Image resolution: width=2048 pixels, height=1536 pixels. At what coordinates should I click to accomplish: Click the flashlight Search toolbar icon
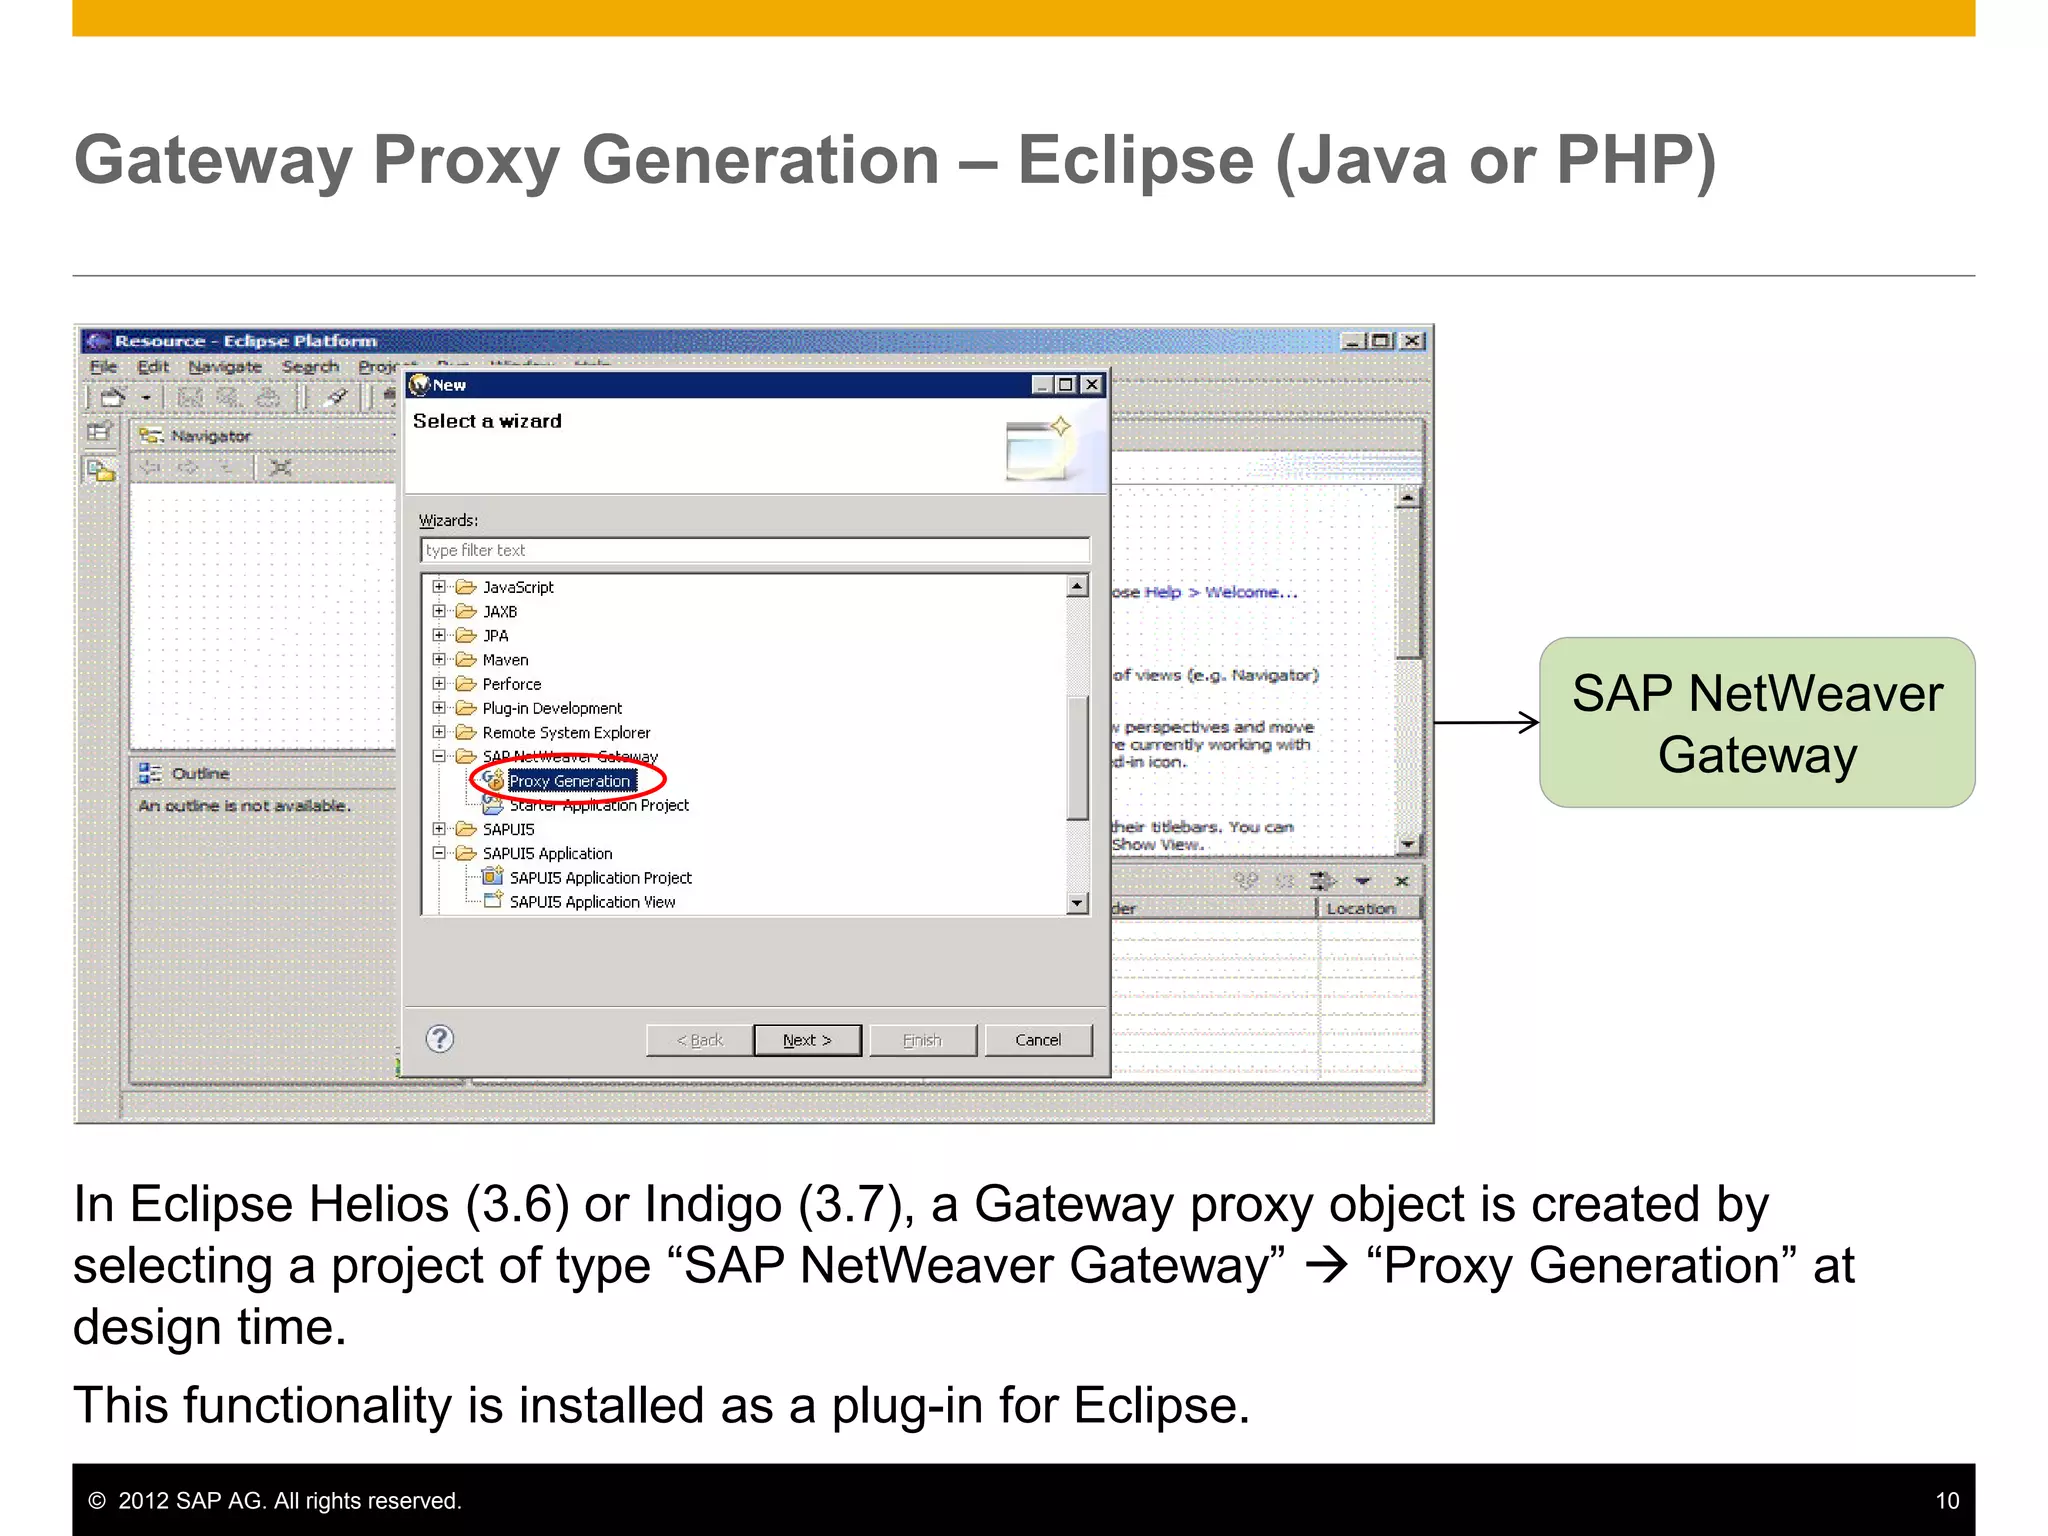[x=337, y=397]
